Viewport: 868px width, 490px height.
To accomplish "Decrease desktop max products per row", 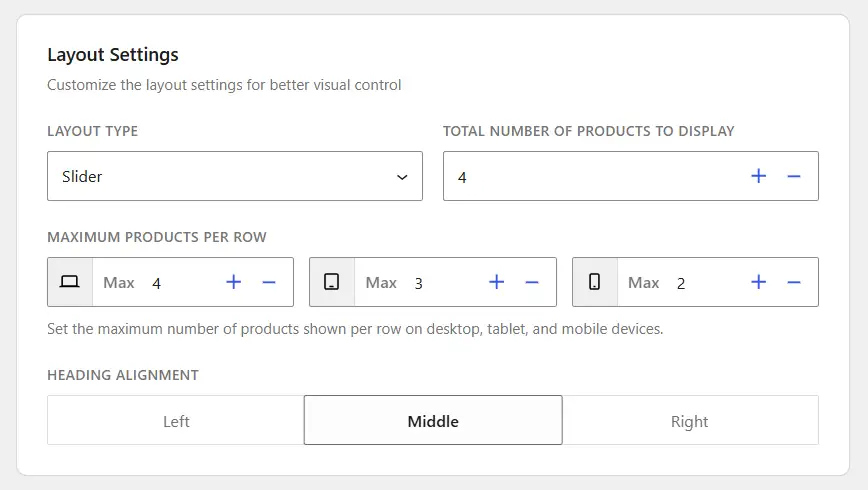I will tap(269, 282).
